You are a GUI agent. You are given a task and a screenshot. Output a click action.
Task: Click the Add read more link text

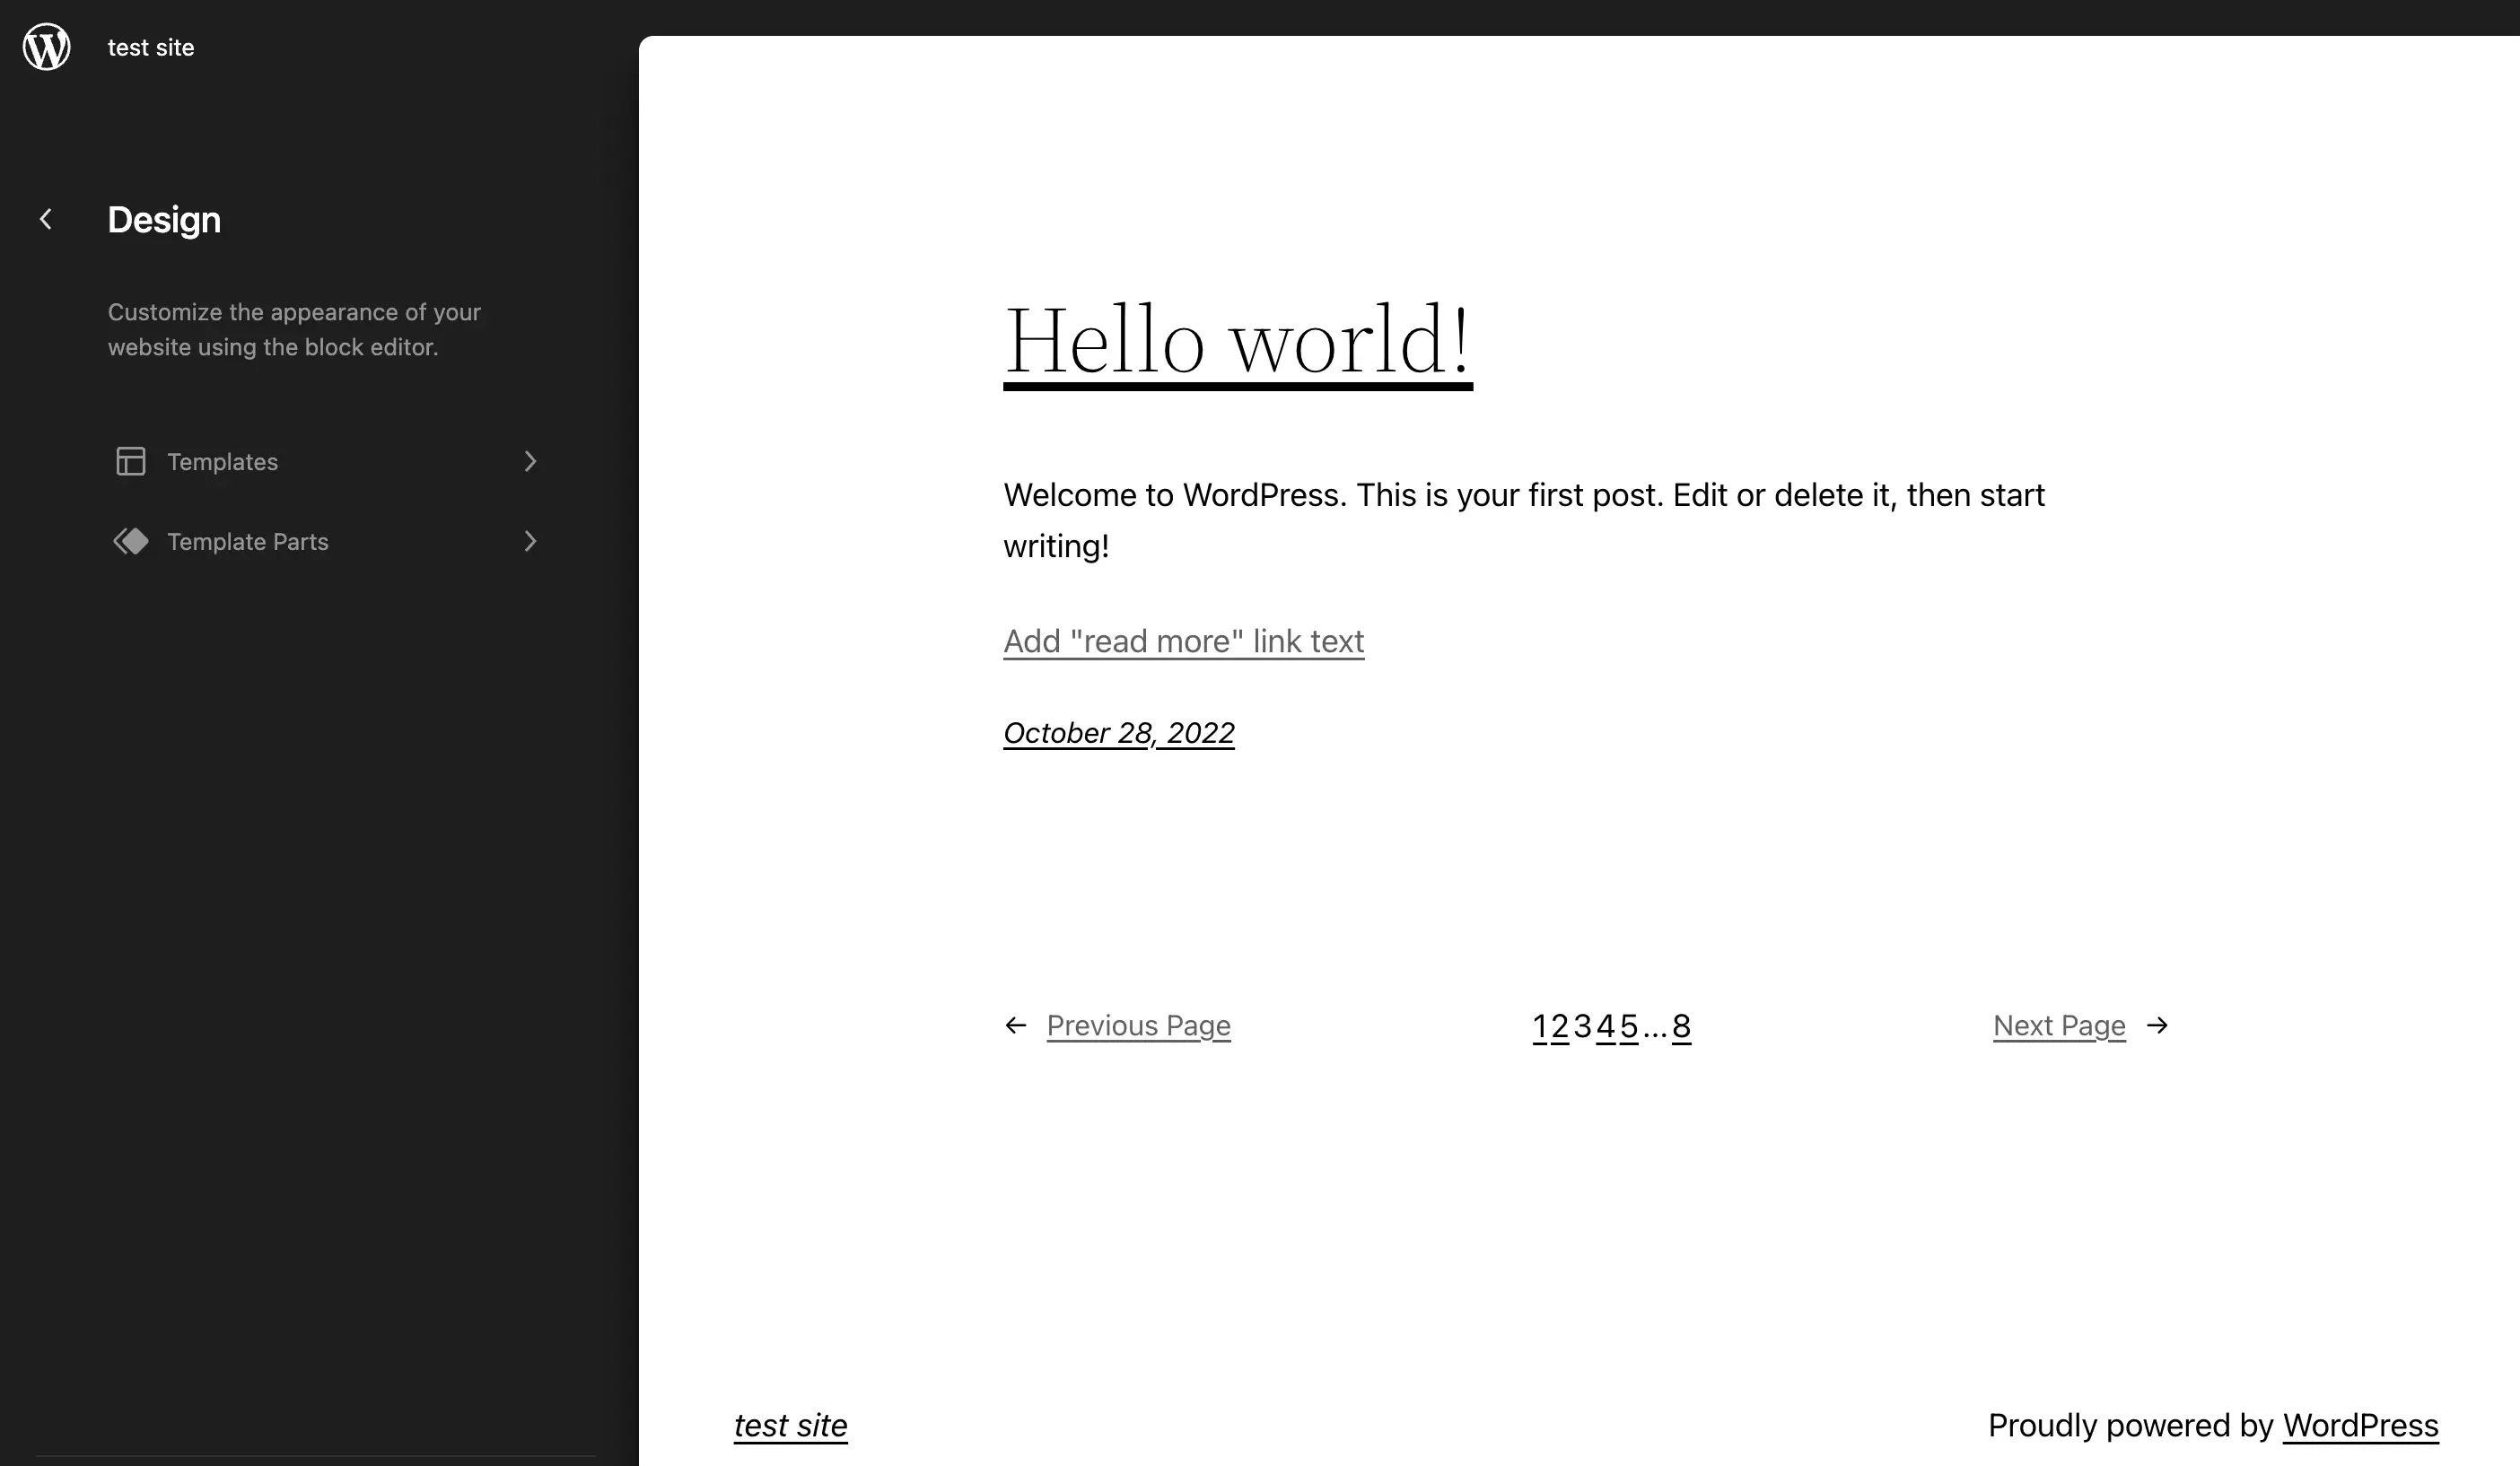(1183, 639)
